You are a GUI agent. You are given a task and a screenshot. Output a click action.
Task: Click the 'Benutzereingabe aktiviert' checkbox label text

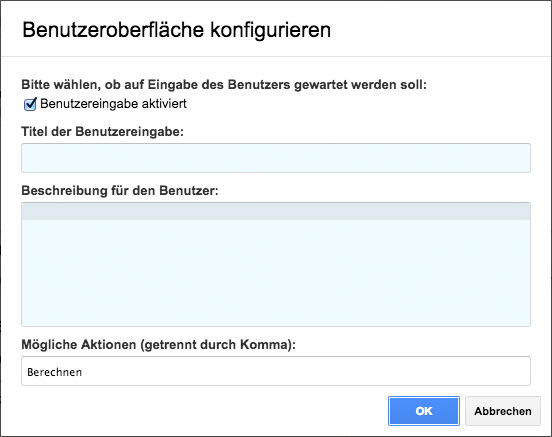pyautogui.click(x=113, y=104)
